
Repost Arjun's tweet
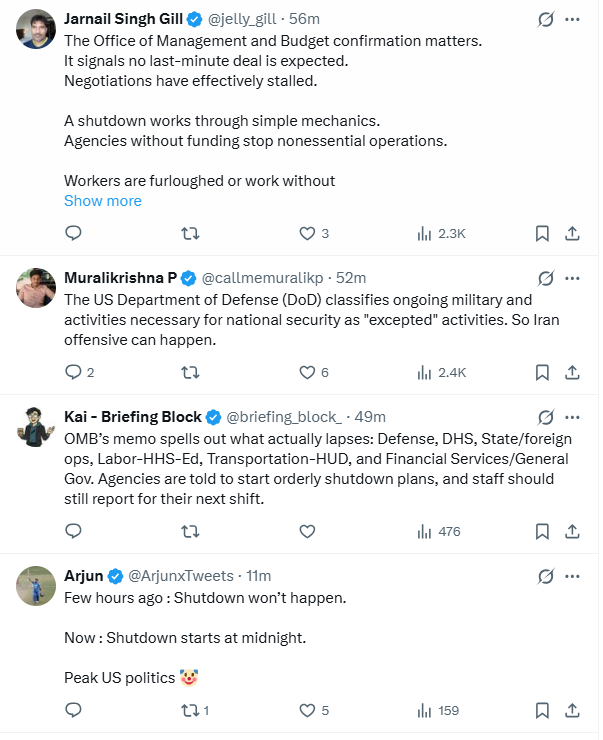(x=188, y=710)
